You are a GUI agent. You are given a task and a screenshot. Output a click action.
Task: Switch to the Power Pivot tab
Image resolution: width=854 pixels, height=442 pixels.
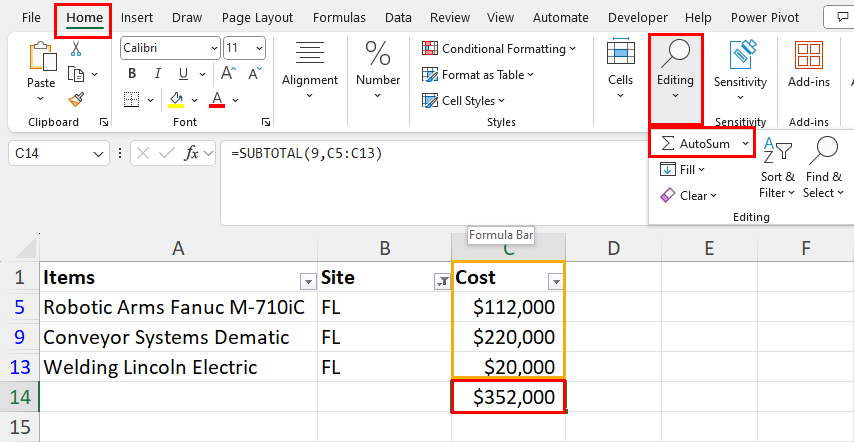pos(765,17)
